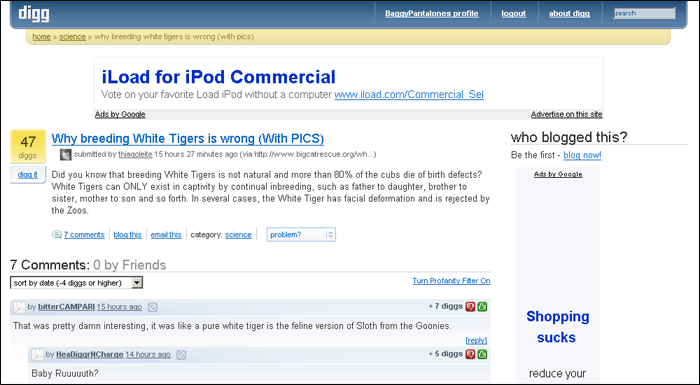This screenshot has height=385, width=700.
Task: Click the '15 hours ago' comment timestamp
Action: click(x=119, y=307)
